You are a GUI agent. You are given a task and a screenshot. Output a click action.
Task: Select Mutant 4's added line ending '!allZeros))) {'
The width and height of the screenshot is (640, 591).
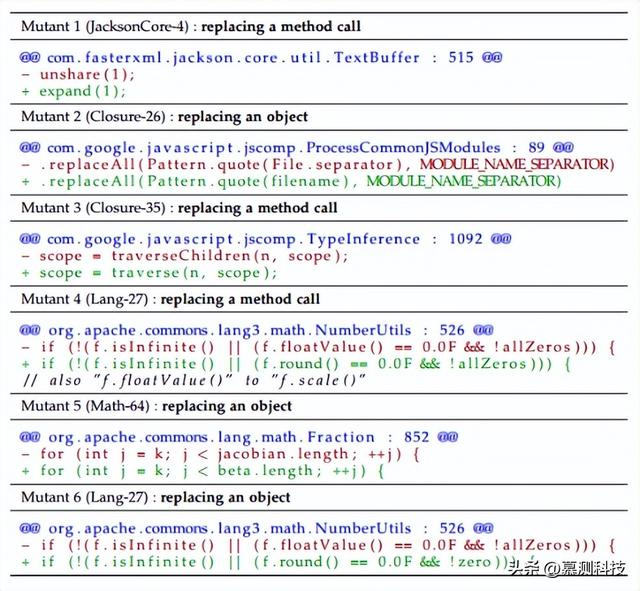[296, 364]
